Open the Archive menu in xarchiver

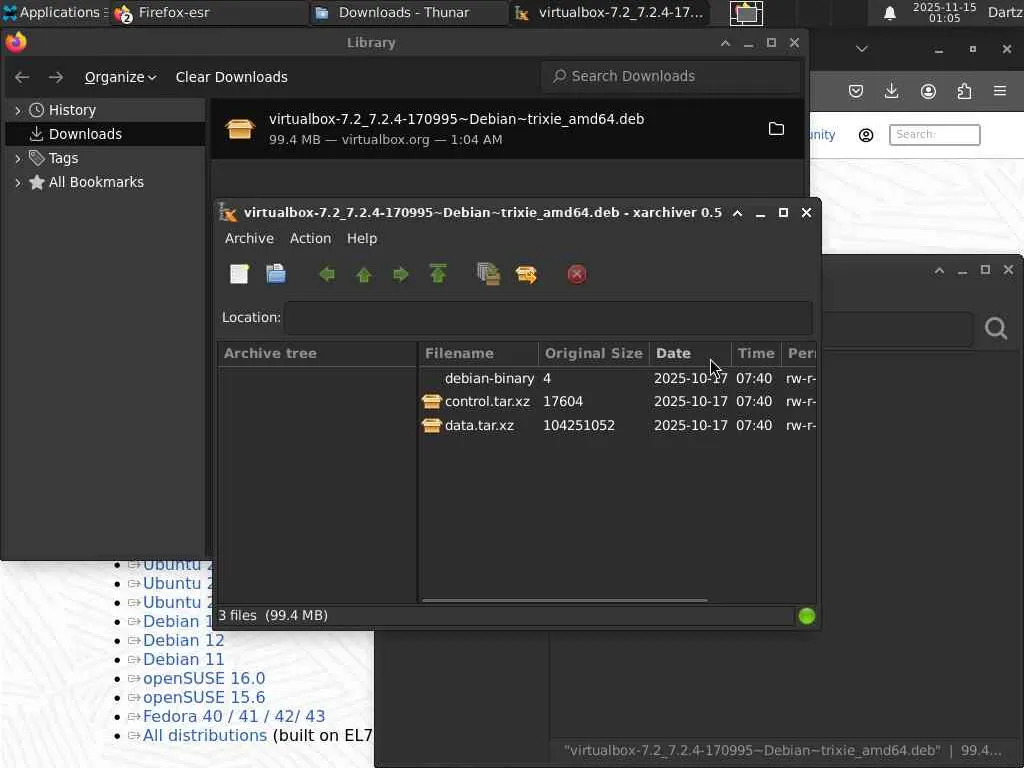(249, 238)
